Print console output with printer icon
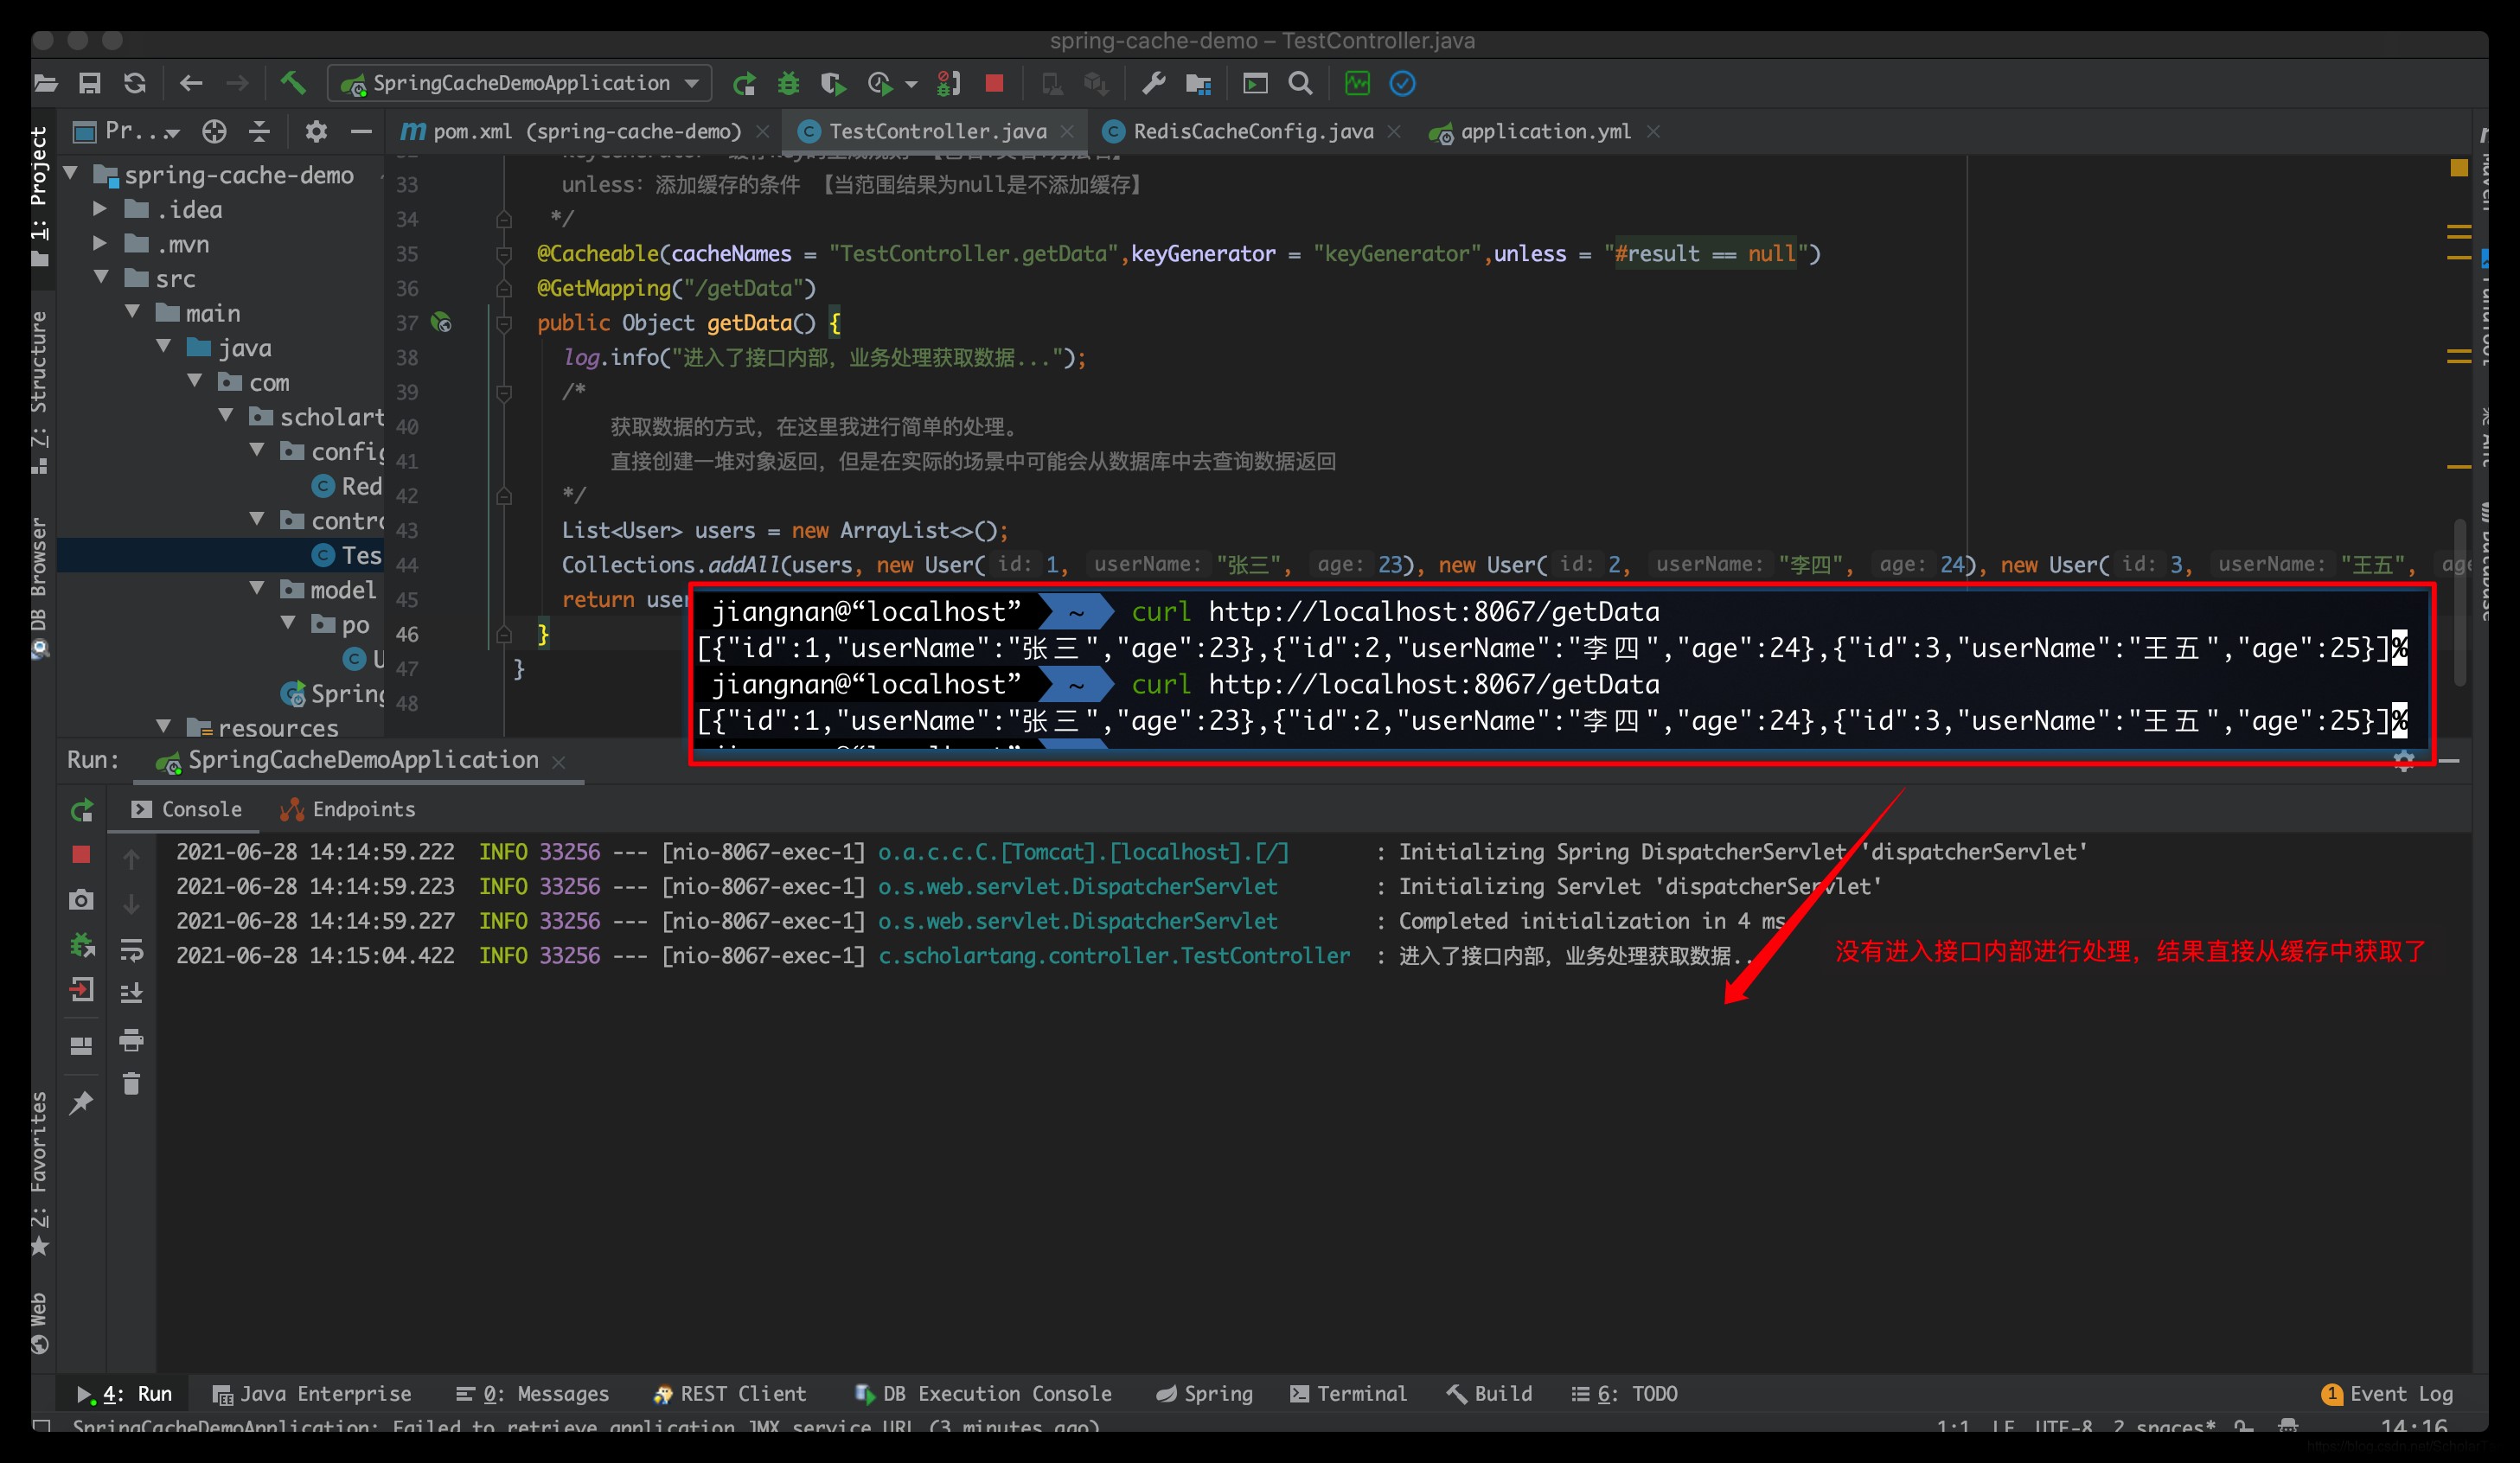 point(131,1040)
